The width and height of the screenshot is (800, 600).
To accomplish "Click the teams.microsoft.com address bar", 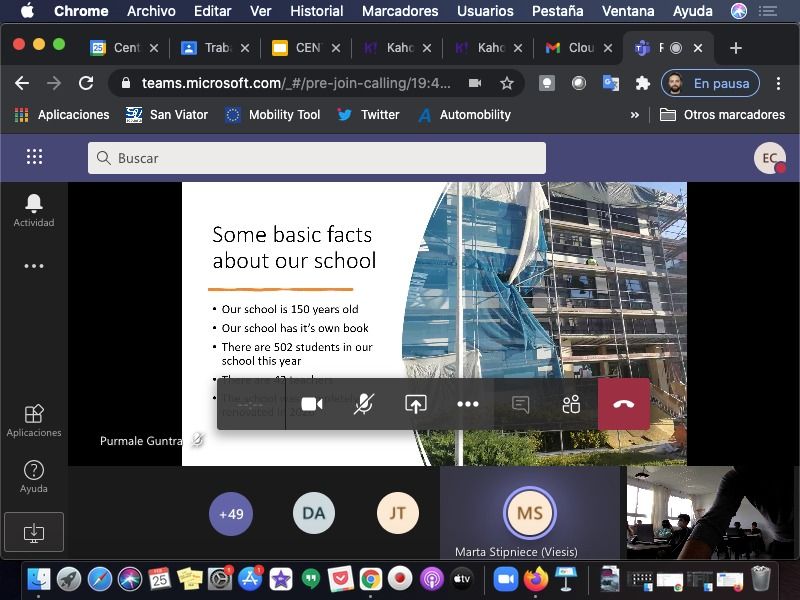I will click(x=296, y=83).
